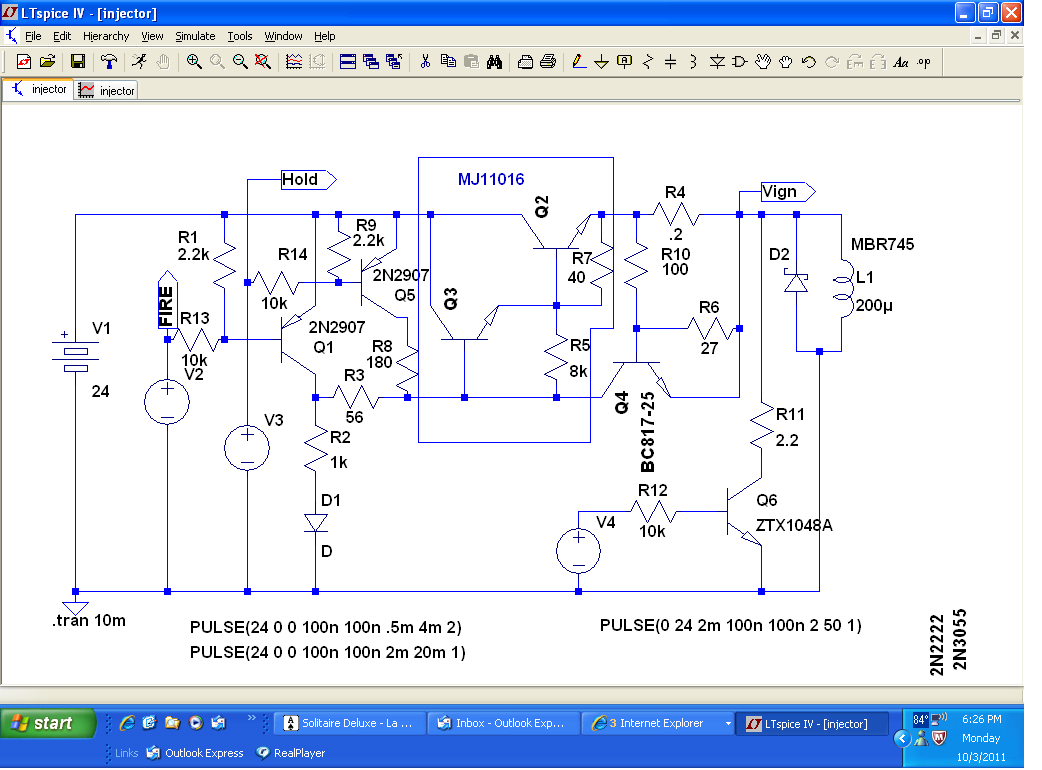Open the View menu
This screenshot has width=1042, height=770.
(152, 36)
